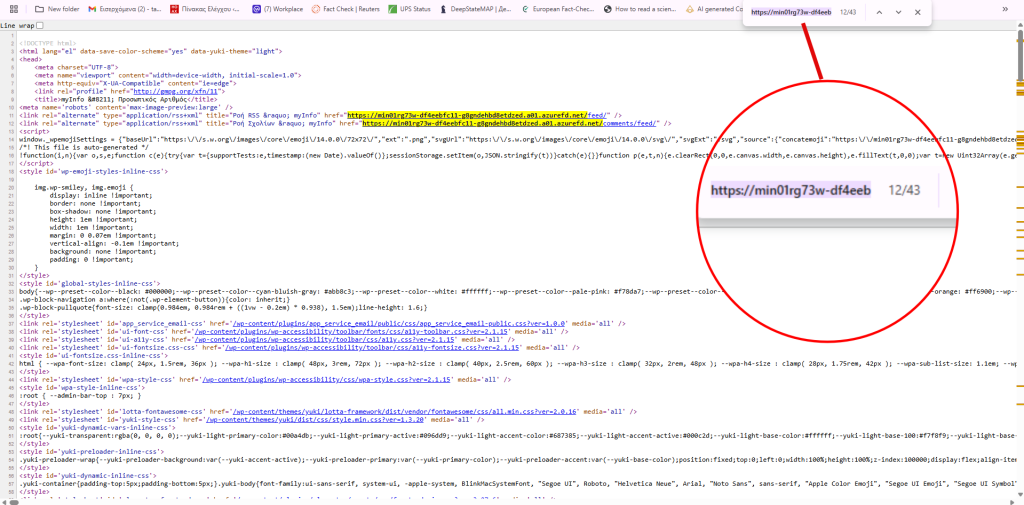
Task: Open the Gmail inbox bookmark
Action: pos(125,9)
